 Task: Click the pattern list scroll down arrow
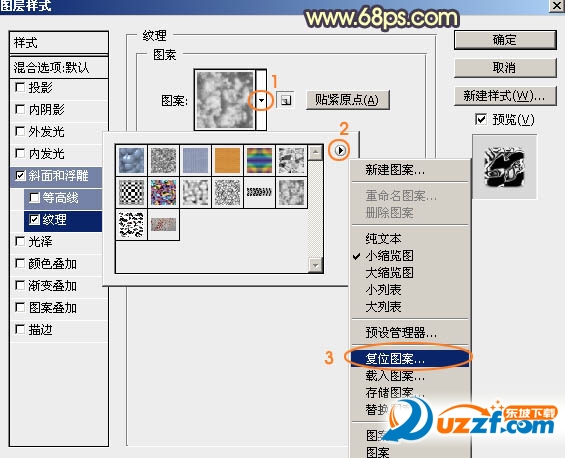315,265
